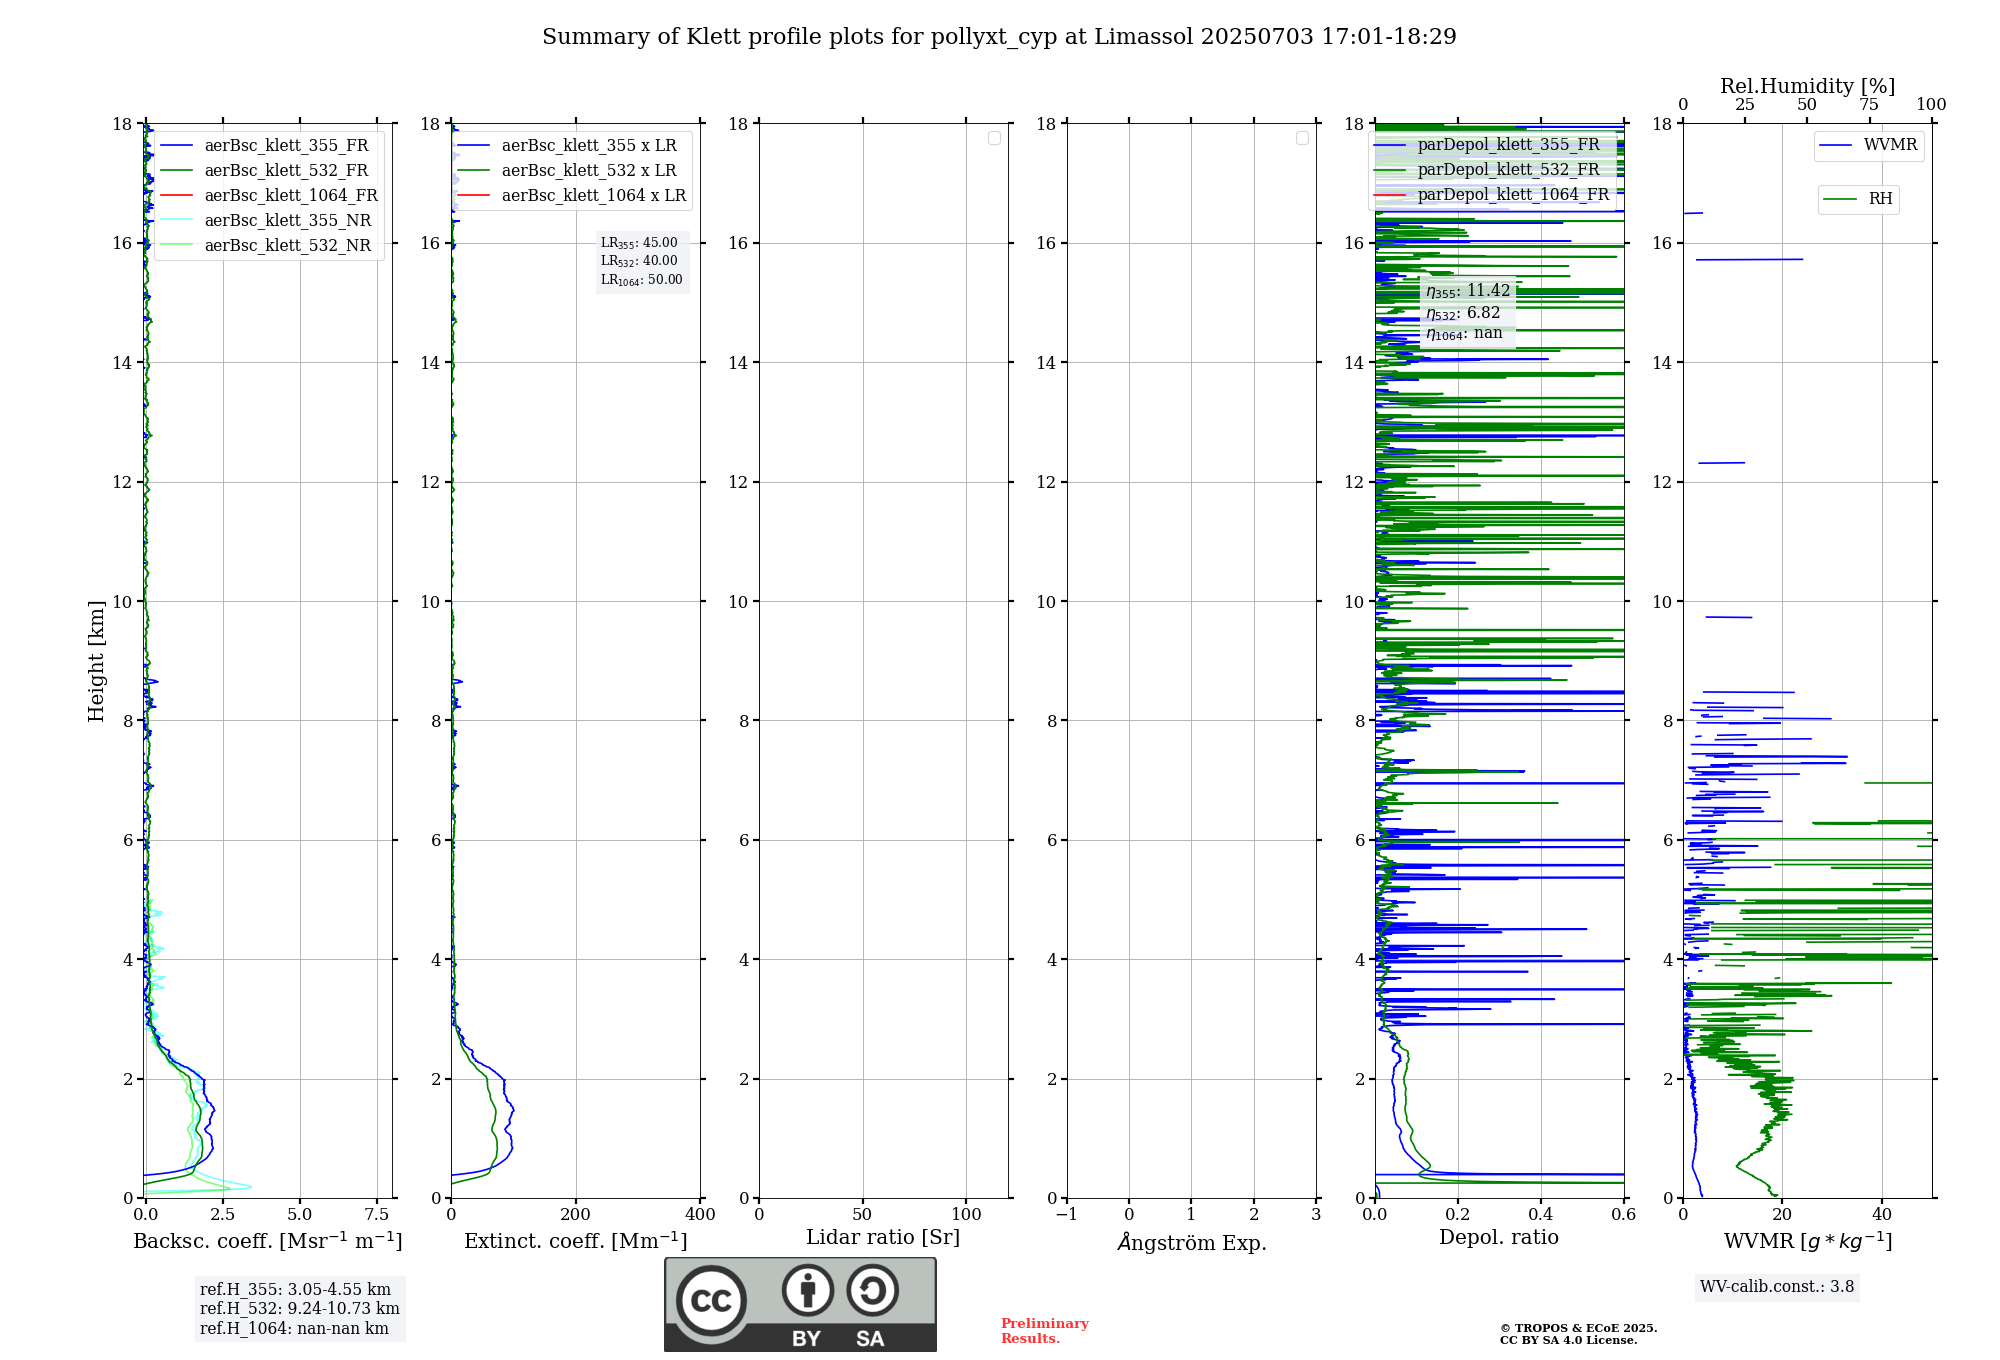
Task: Click the '© TROPOS & ECoE 2025.' copyright line
Action: [x=1578, y=1328]
